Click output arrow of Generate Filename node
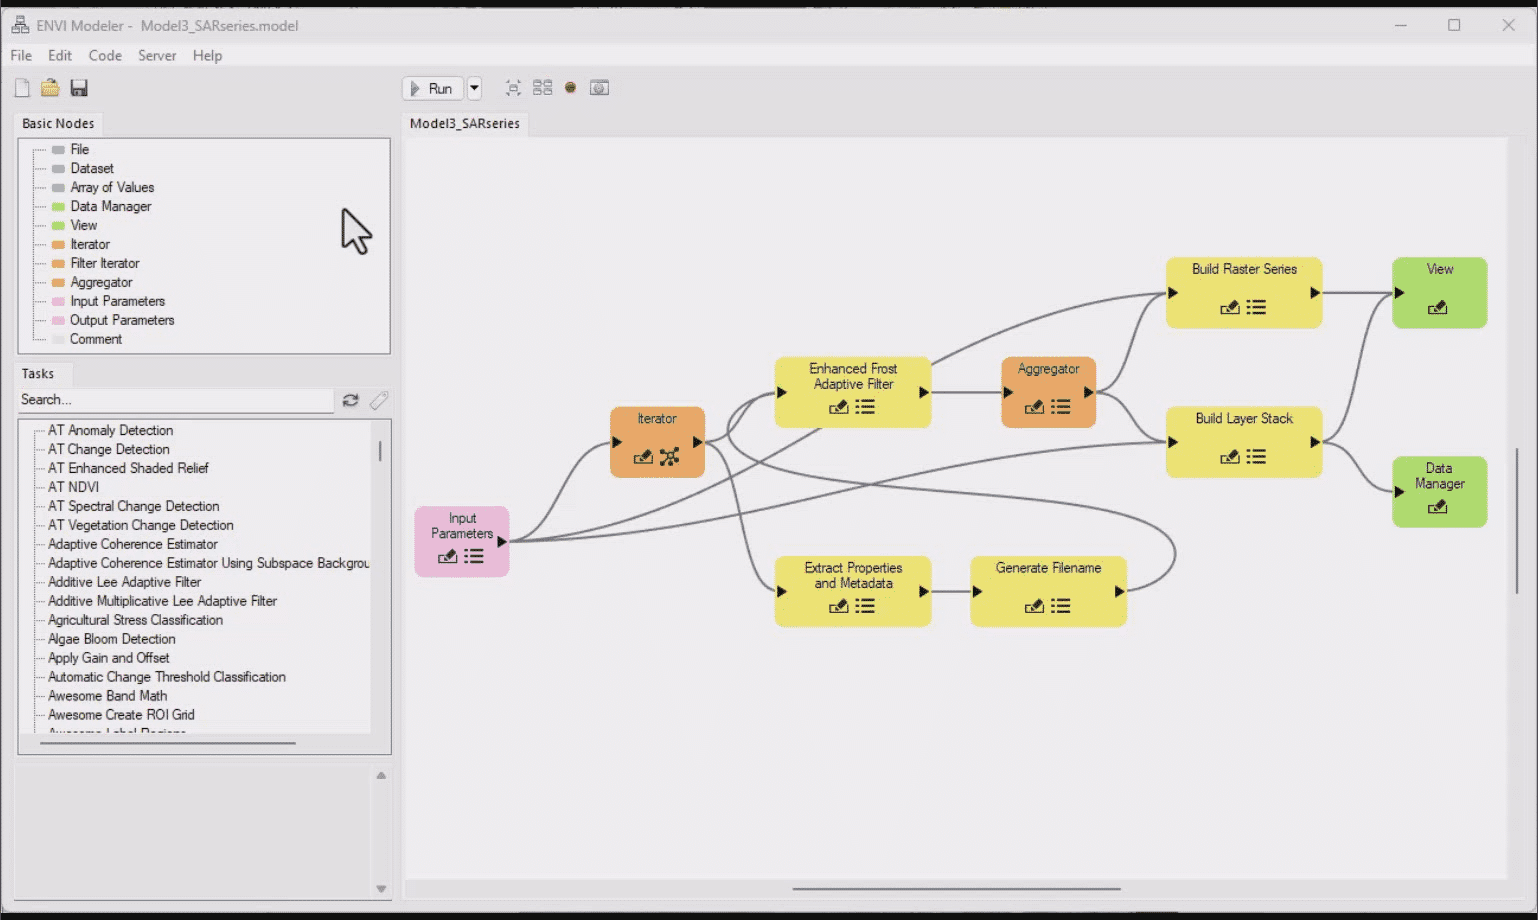This screenshot has width=1538, height=920. (x=1119, y=592)
